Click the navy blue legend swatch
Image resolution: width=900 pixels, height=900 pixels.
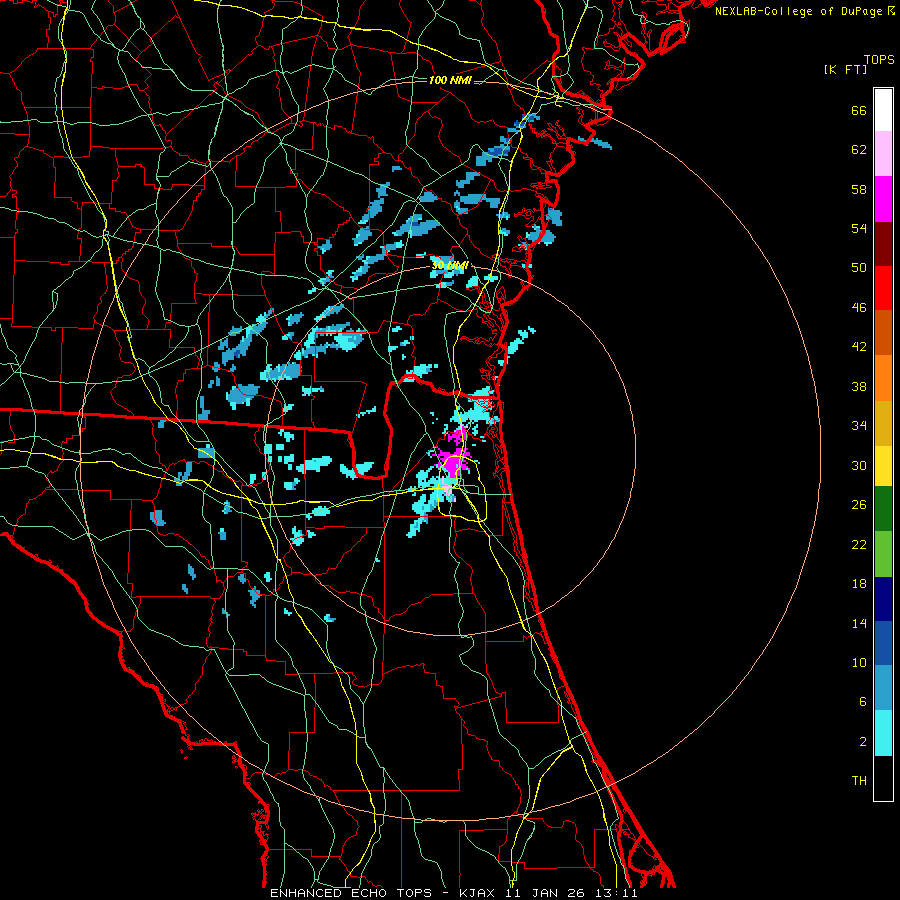[x=883, y=599]
